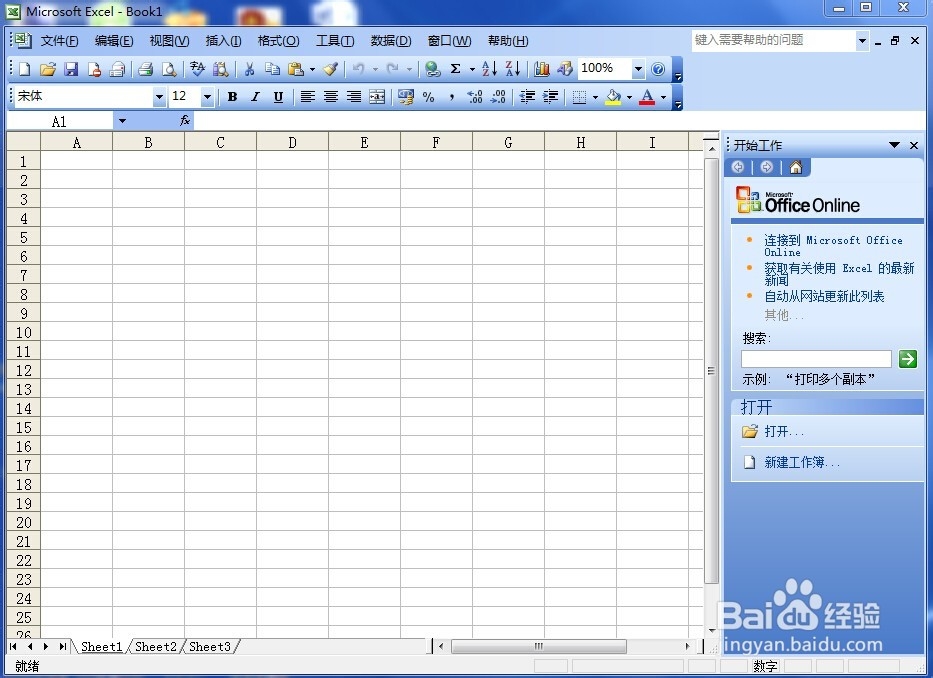Open the 文件(F) menu
The image size is (933, 678).
[59, 40]
